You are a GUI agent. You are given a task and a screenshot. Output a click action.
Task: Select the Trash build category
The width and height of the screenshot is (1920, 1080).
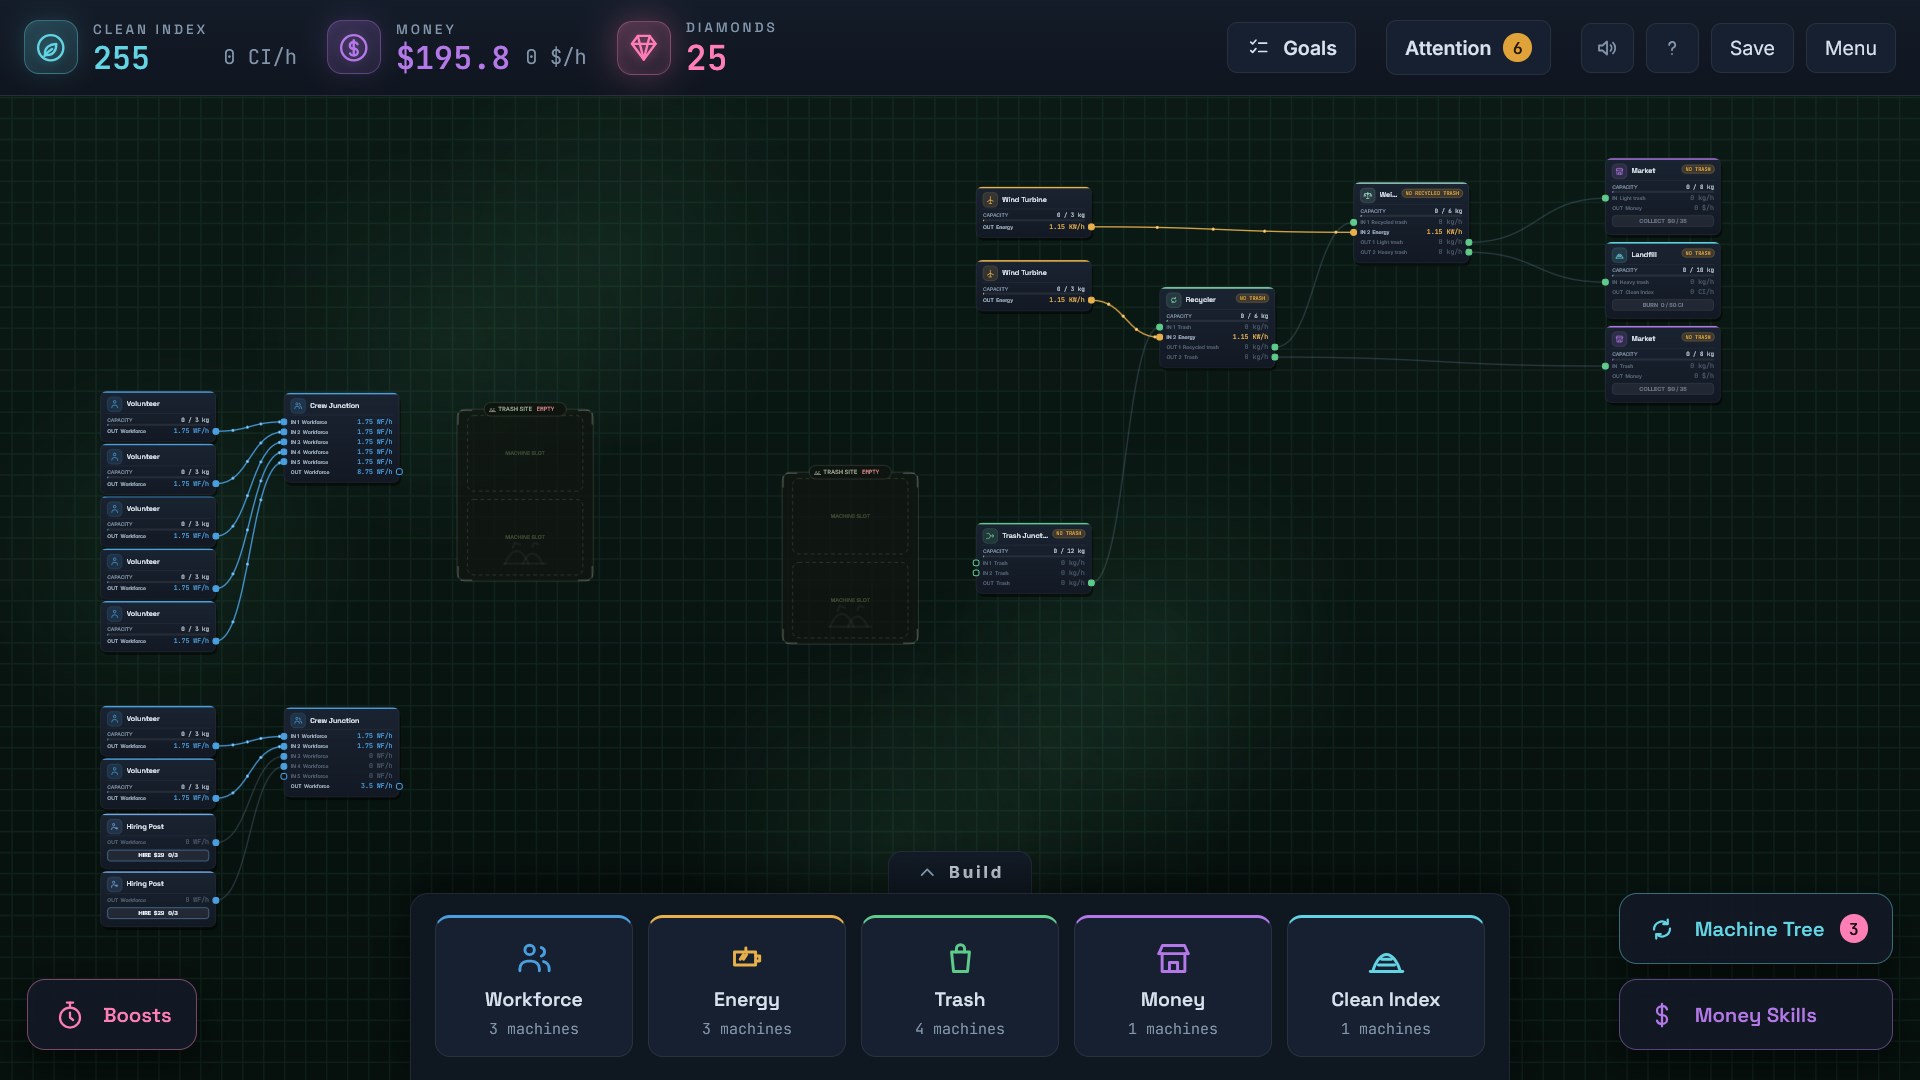pos(960,986)
